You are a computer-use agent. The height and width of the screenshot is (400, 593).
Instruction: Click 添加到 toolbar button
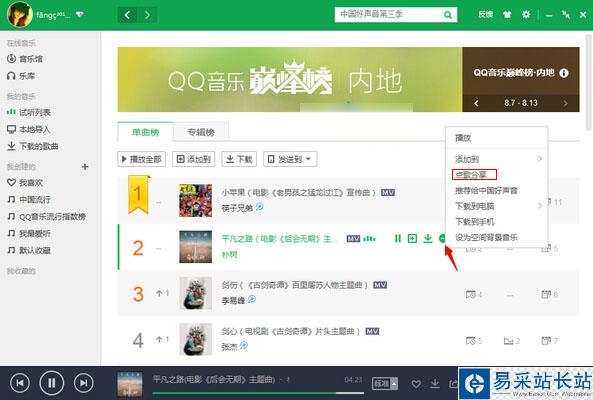click(194, 159)
